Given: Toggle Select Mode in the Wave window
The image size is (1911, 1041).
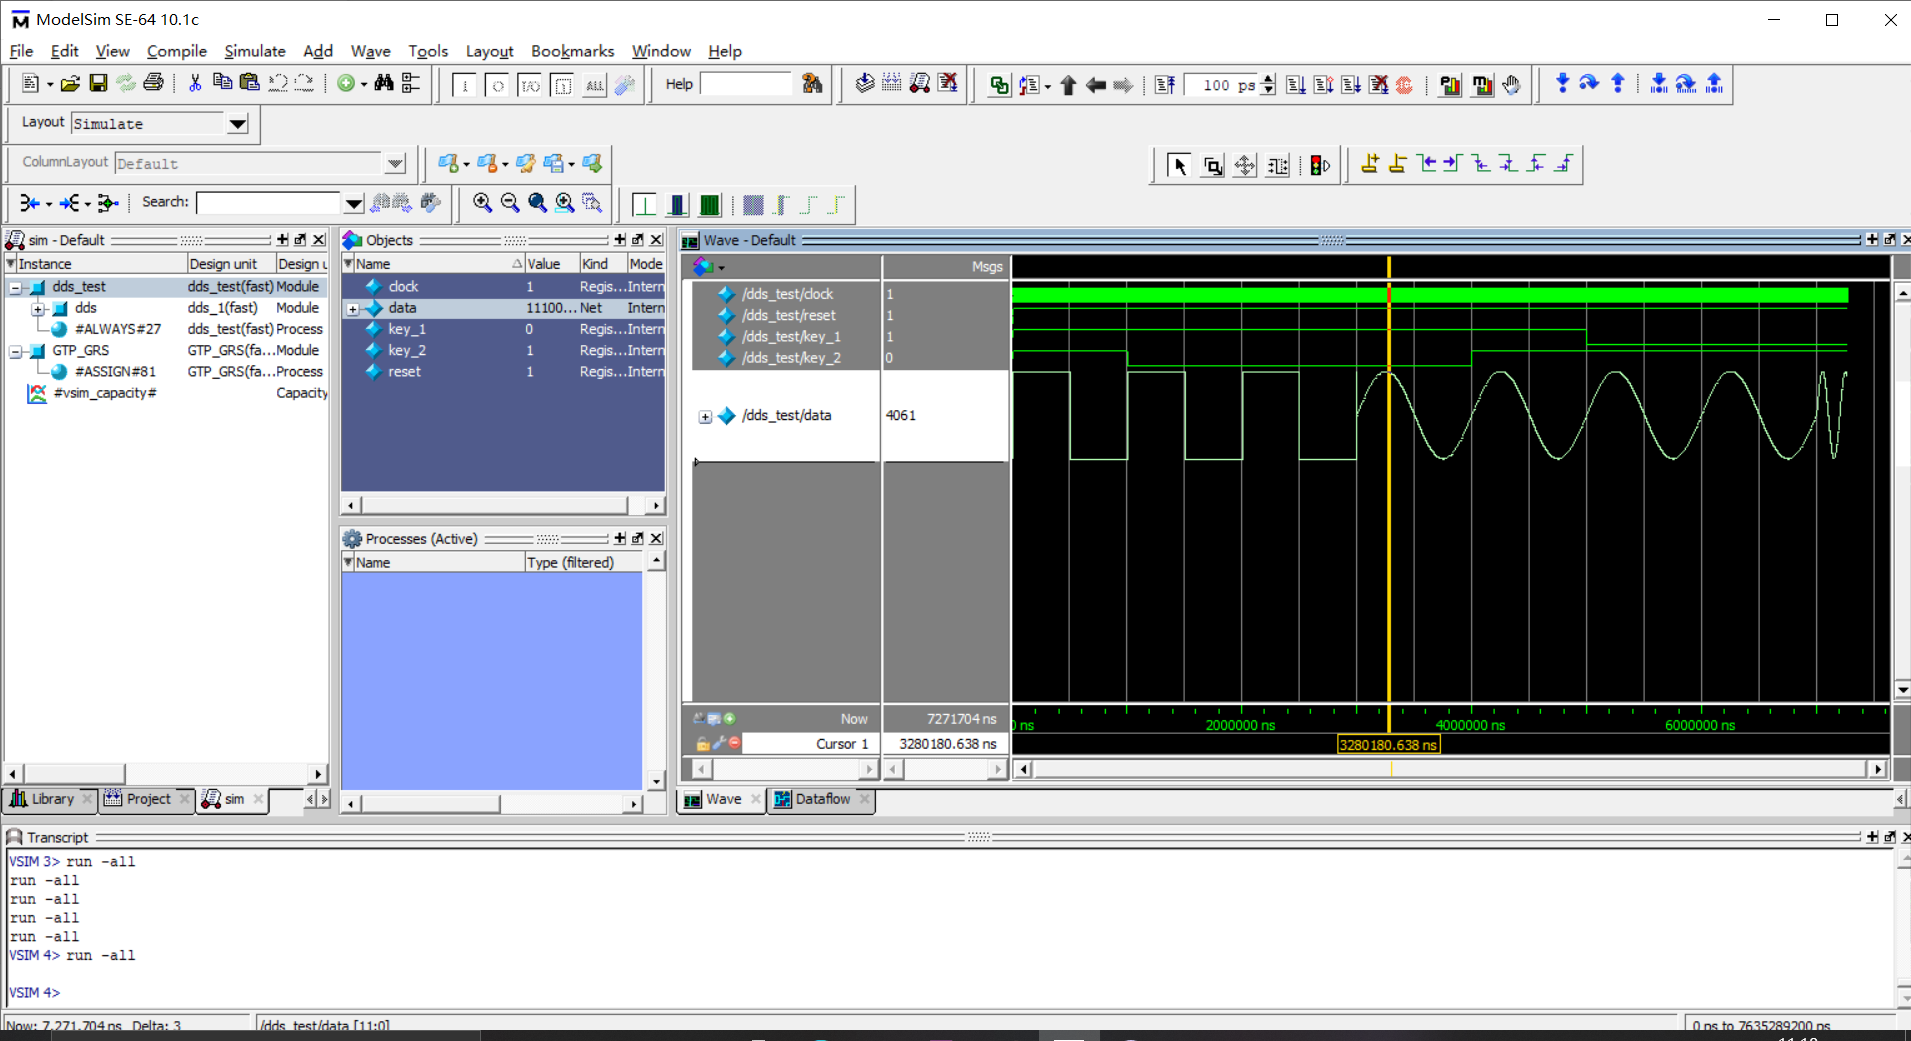Looking at the screenshot, I should point(1180,164).
